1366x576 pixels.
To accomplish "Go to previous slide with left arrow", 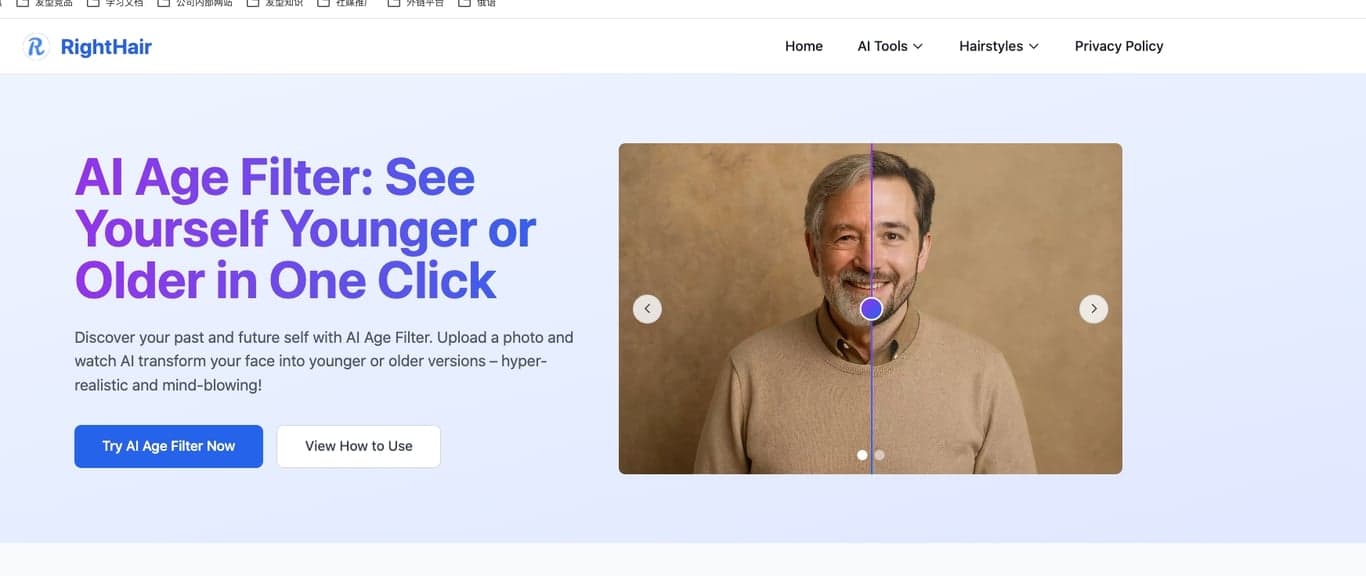I will [x=647, y=309].
